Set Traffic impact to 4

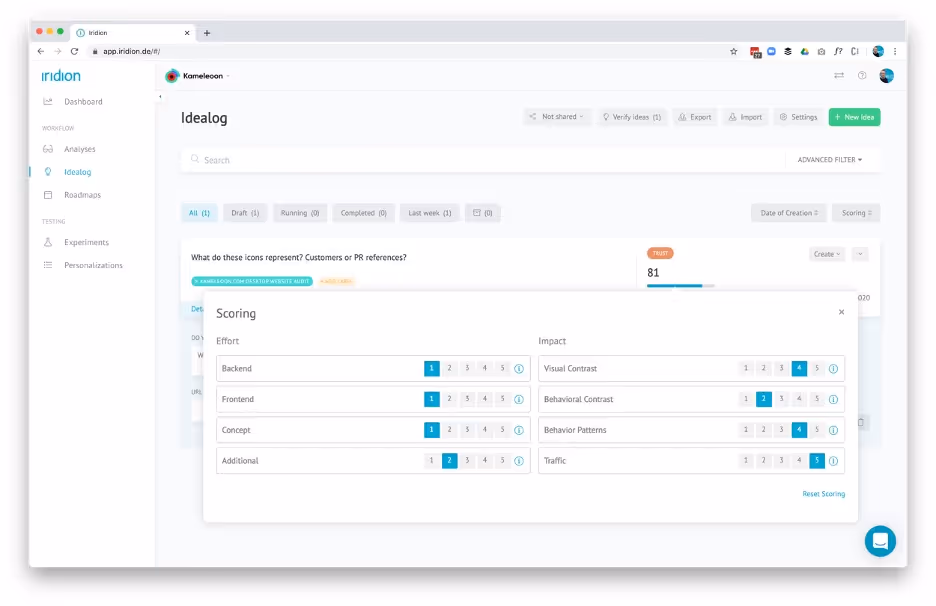[799, 460]
